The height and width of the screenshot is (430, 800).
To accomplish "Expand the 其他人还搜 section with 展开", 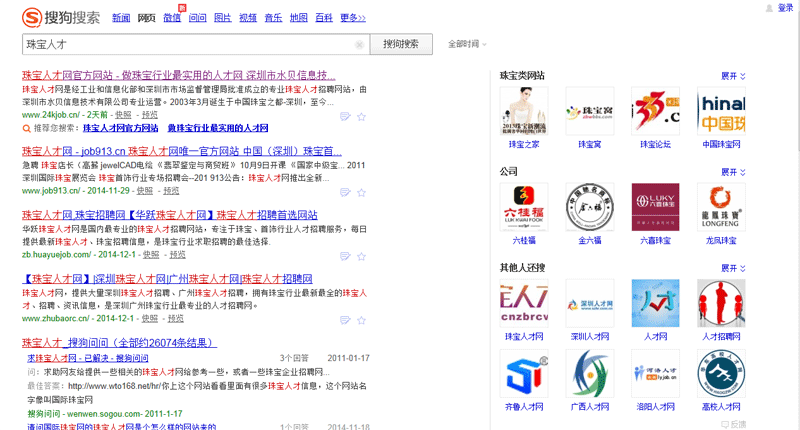I will [x=733, y=268].
